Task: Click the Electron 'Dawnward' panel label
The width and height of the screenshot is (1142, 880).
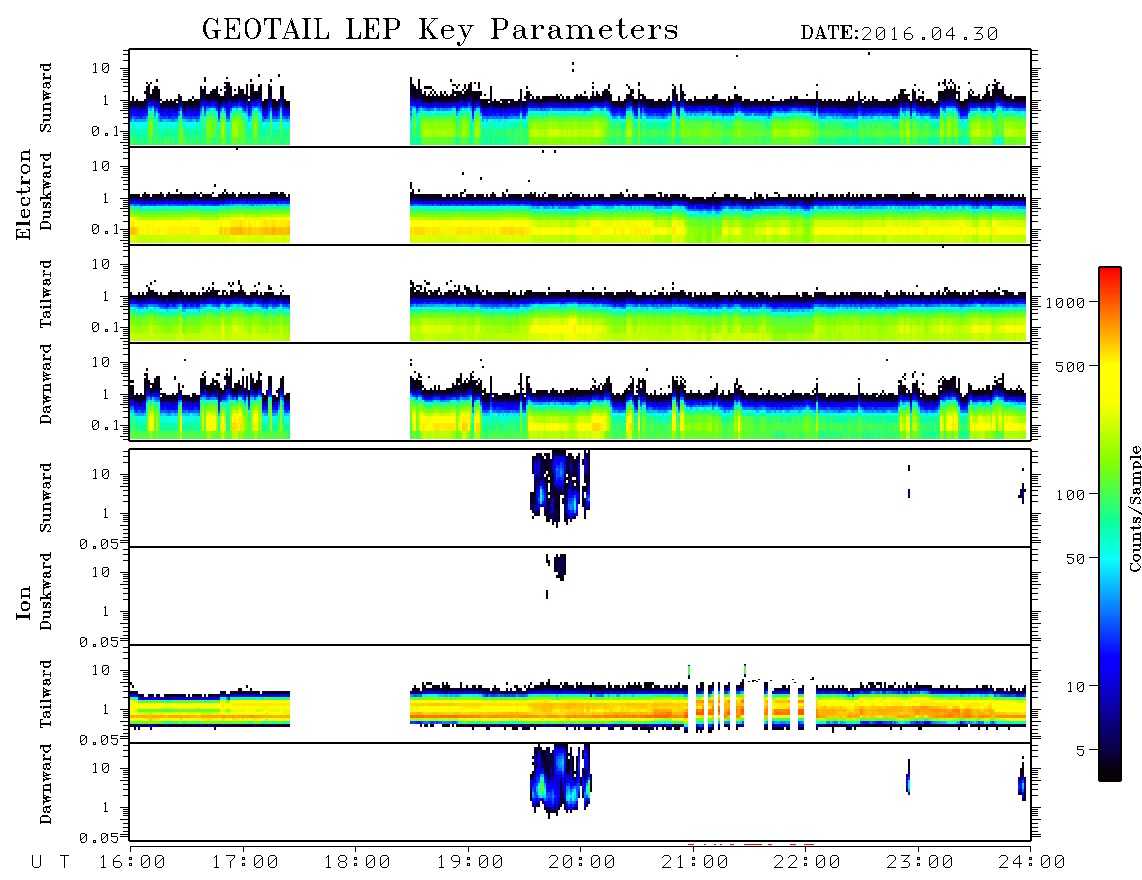Action: pyautogui.click(x=46, y=384)
